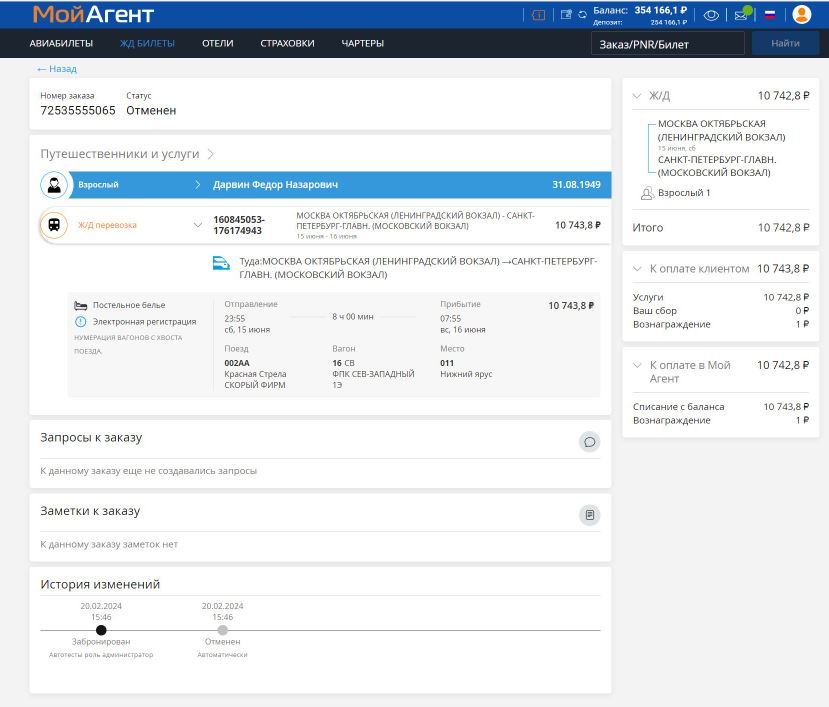Click the electronic registration info icon
Screen dimensions: 829x707
[81, 321]
